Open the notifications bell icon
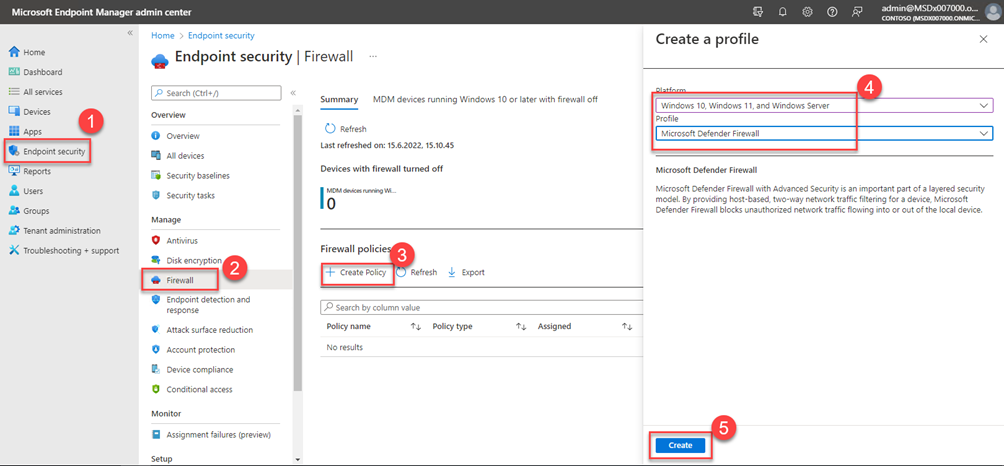This screenshot has width=1004, height=466. (x=782, y=12)
